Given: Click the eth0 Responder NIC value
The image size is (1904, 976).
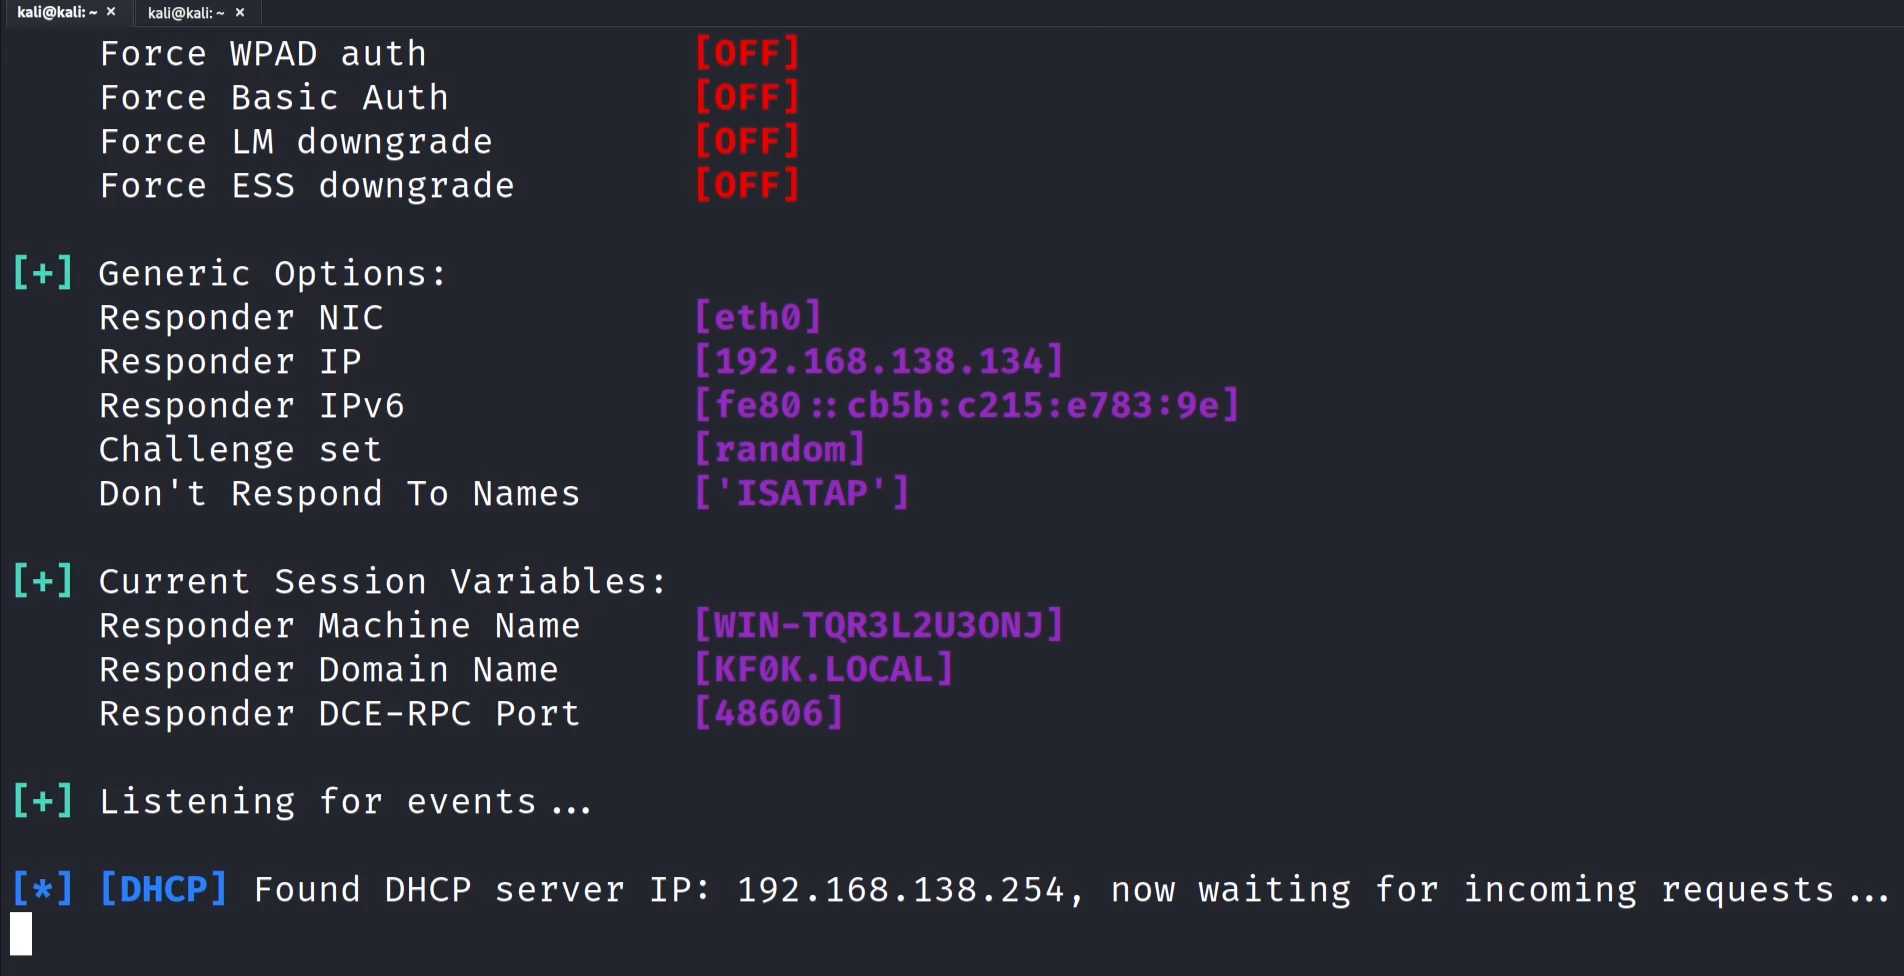Looking at the screenshot, I should pyautogui.click(x=757, y=317).
